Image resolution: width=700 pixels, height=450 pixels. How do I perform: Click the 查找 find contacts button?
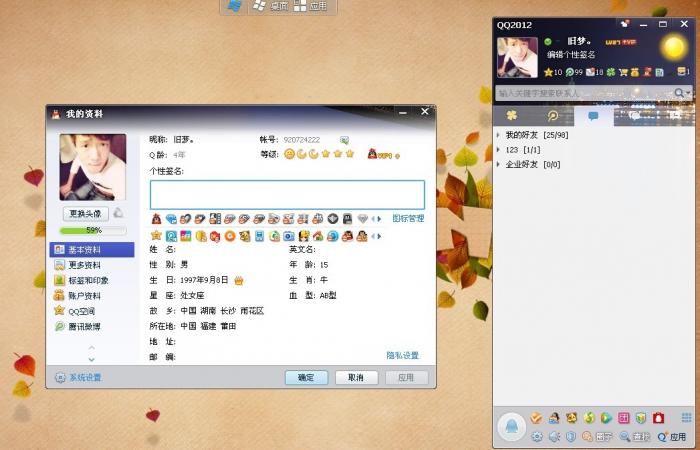634,437
